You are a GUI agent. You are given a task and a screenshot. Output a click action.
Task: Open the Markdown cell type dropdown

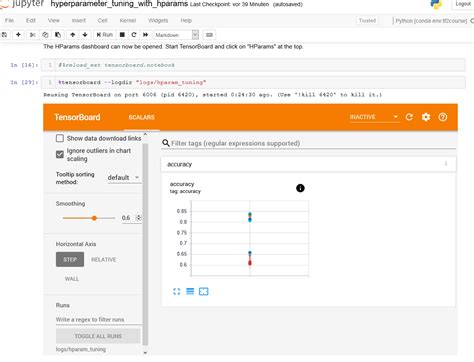177,35
